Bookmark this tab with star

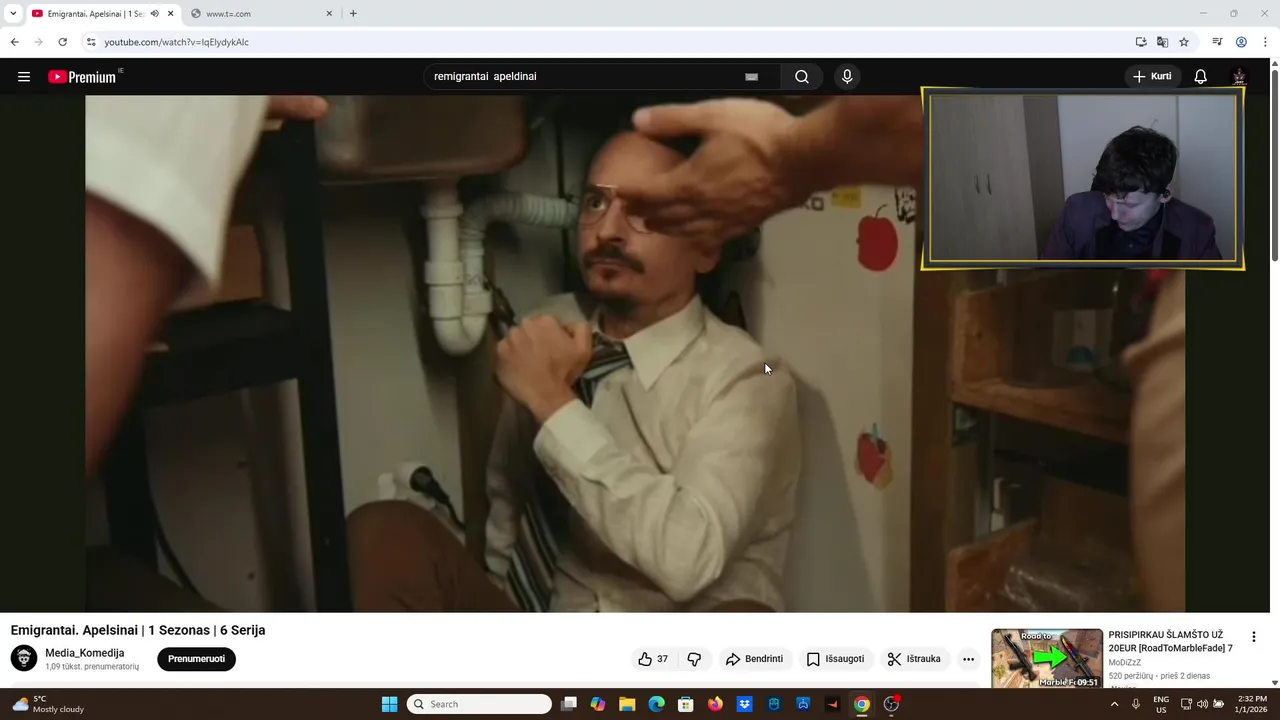pos(1184,42)
